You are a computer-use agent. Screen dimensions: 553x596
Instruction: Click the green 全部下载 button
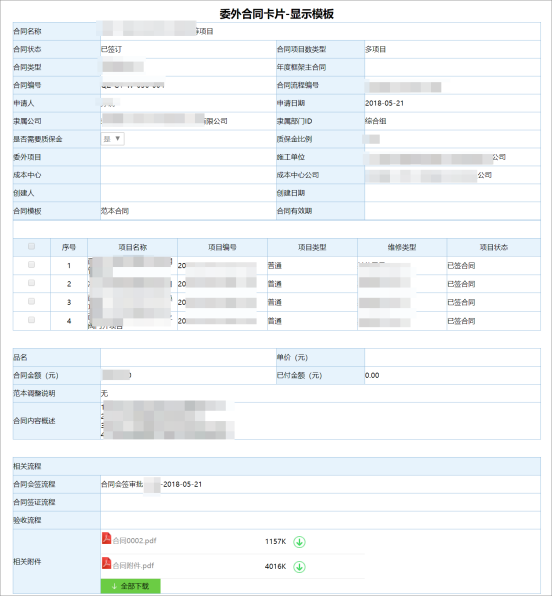point(130,586)
